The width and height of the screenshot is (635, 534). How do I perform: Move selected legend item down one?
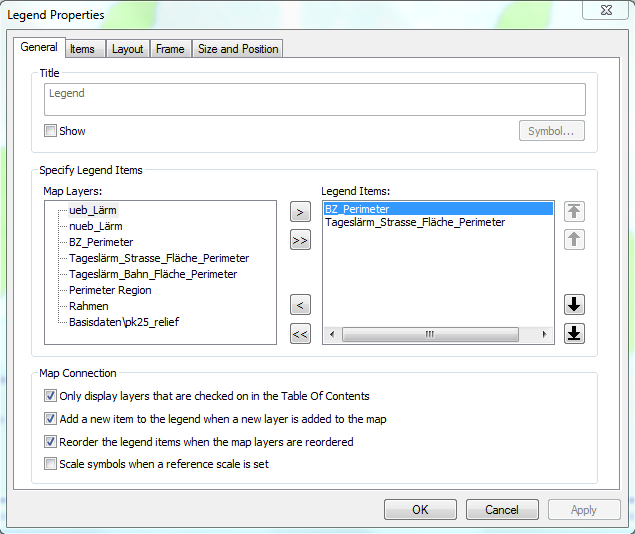pyautogui.click(x=574, y=305)
